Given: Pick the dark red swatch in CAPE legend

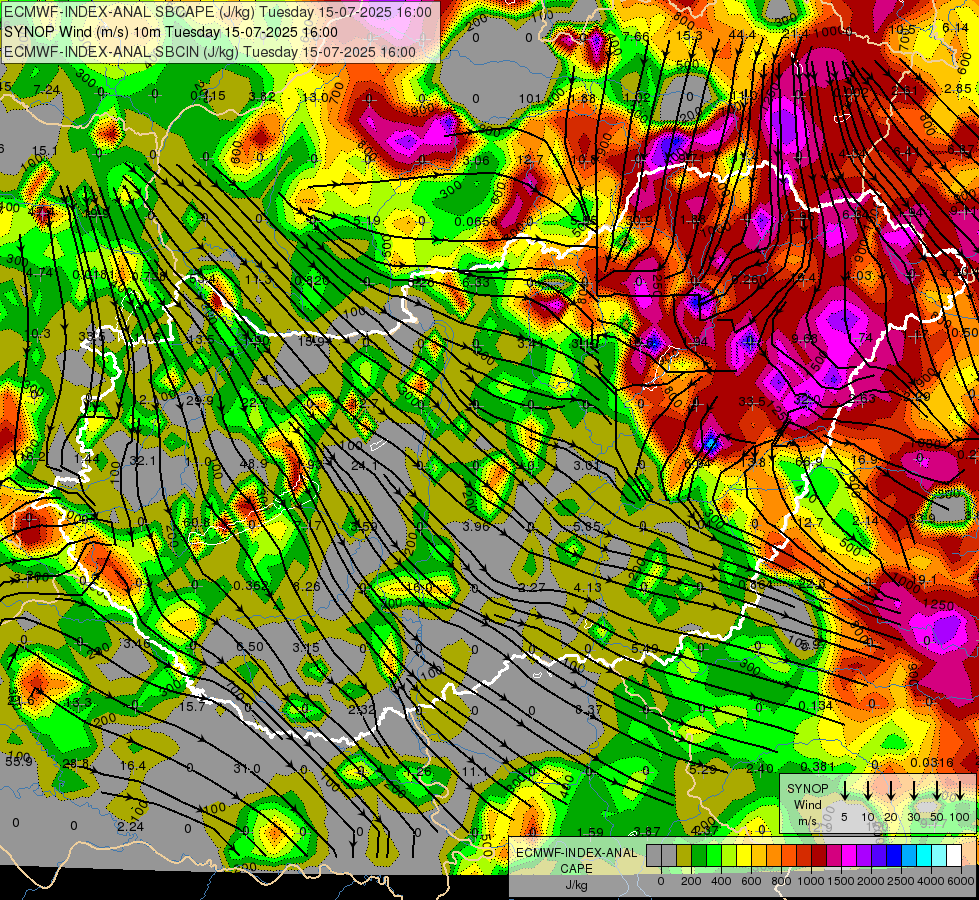Looking at the screenshot, I should tap(819, 856).
